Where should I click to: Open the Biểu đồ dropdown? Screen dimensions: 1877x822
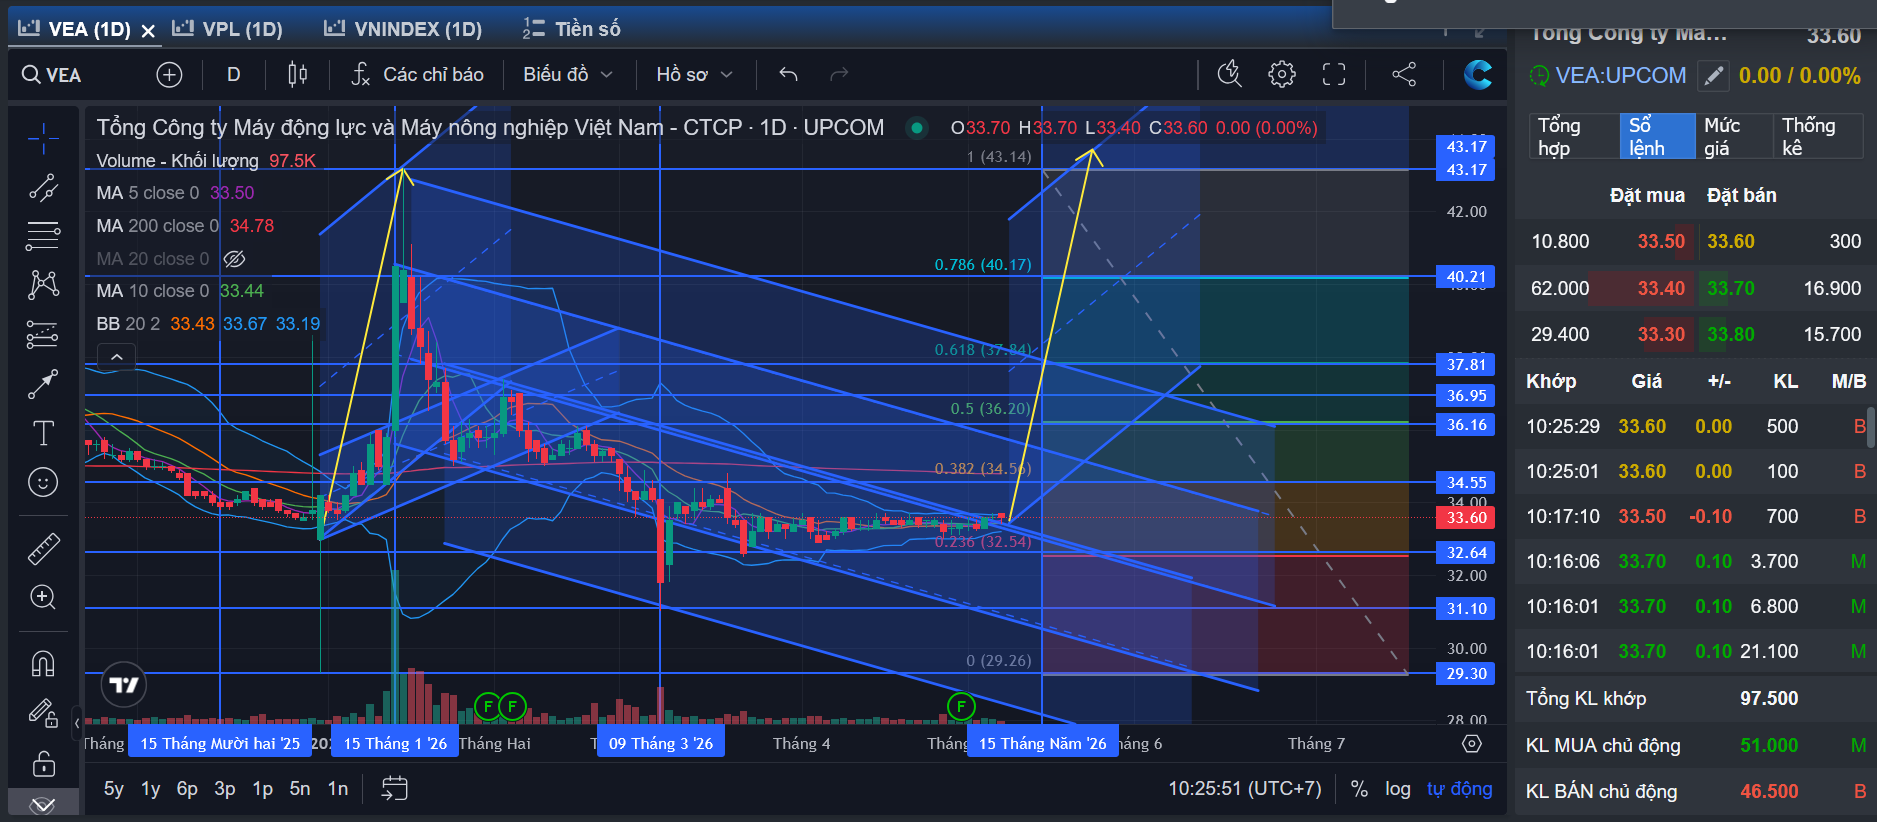tap(567, 75)
